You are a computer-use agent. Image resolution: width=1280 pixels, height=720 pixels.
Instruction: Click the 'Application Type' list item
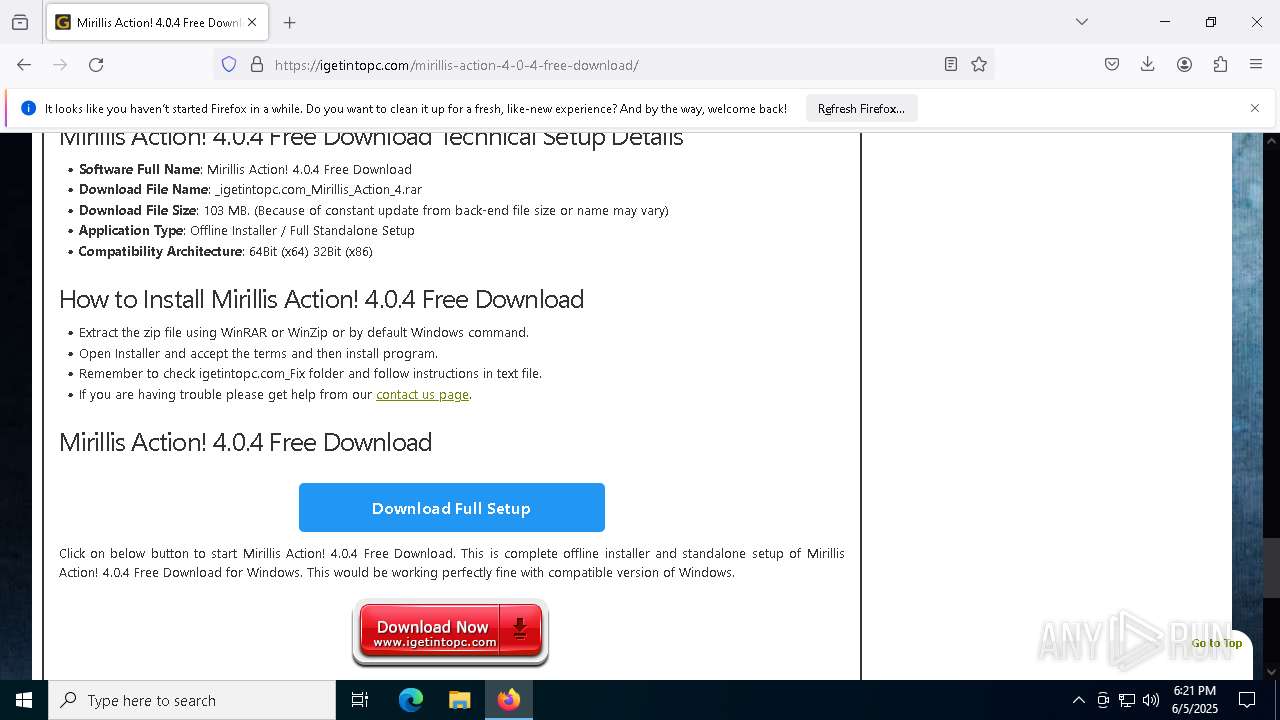point(246,230)
